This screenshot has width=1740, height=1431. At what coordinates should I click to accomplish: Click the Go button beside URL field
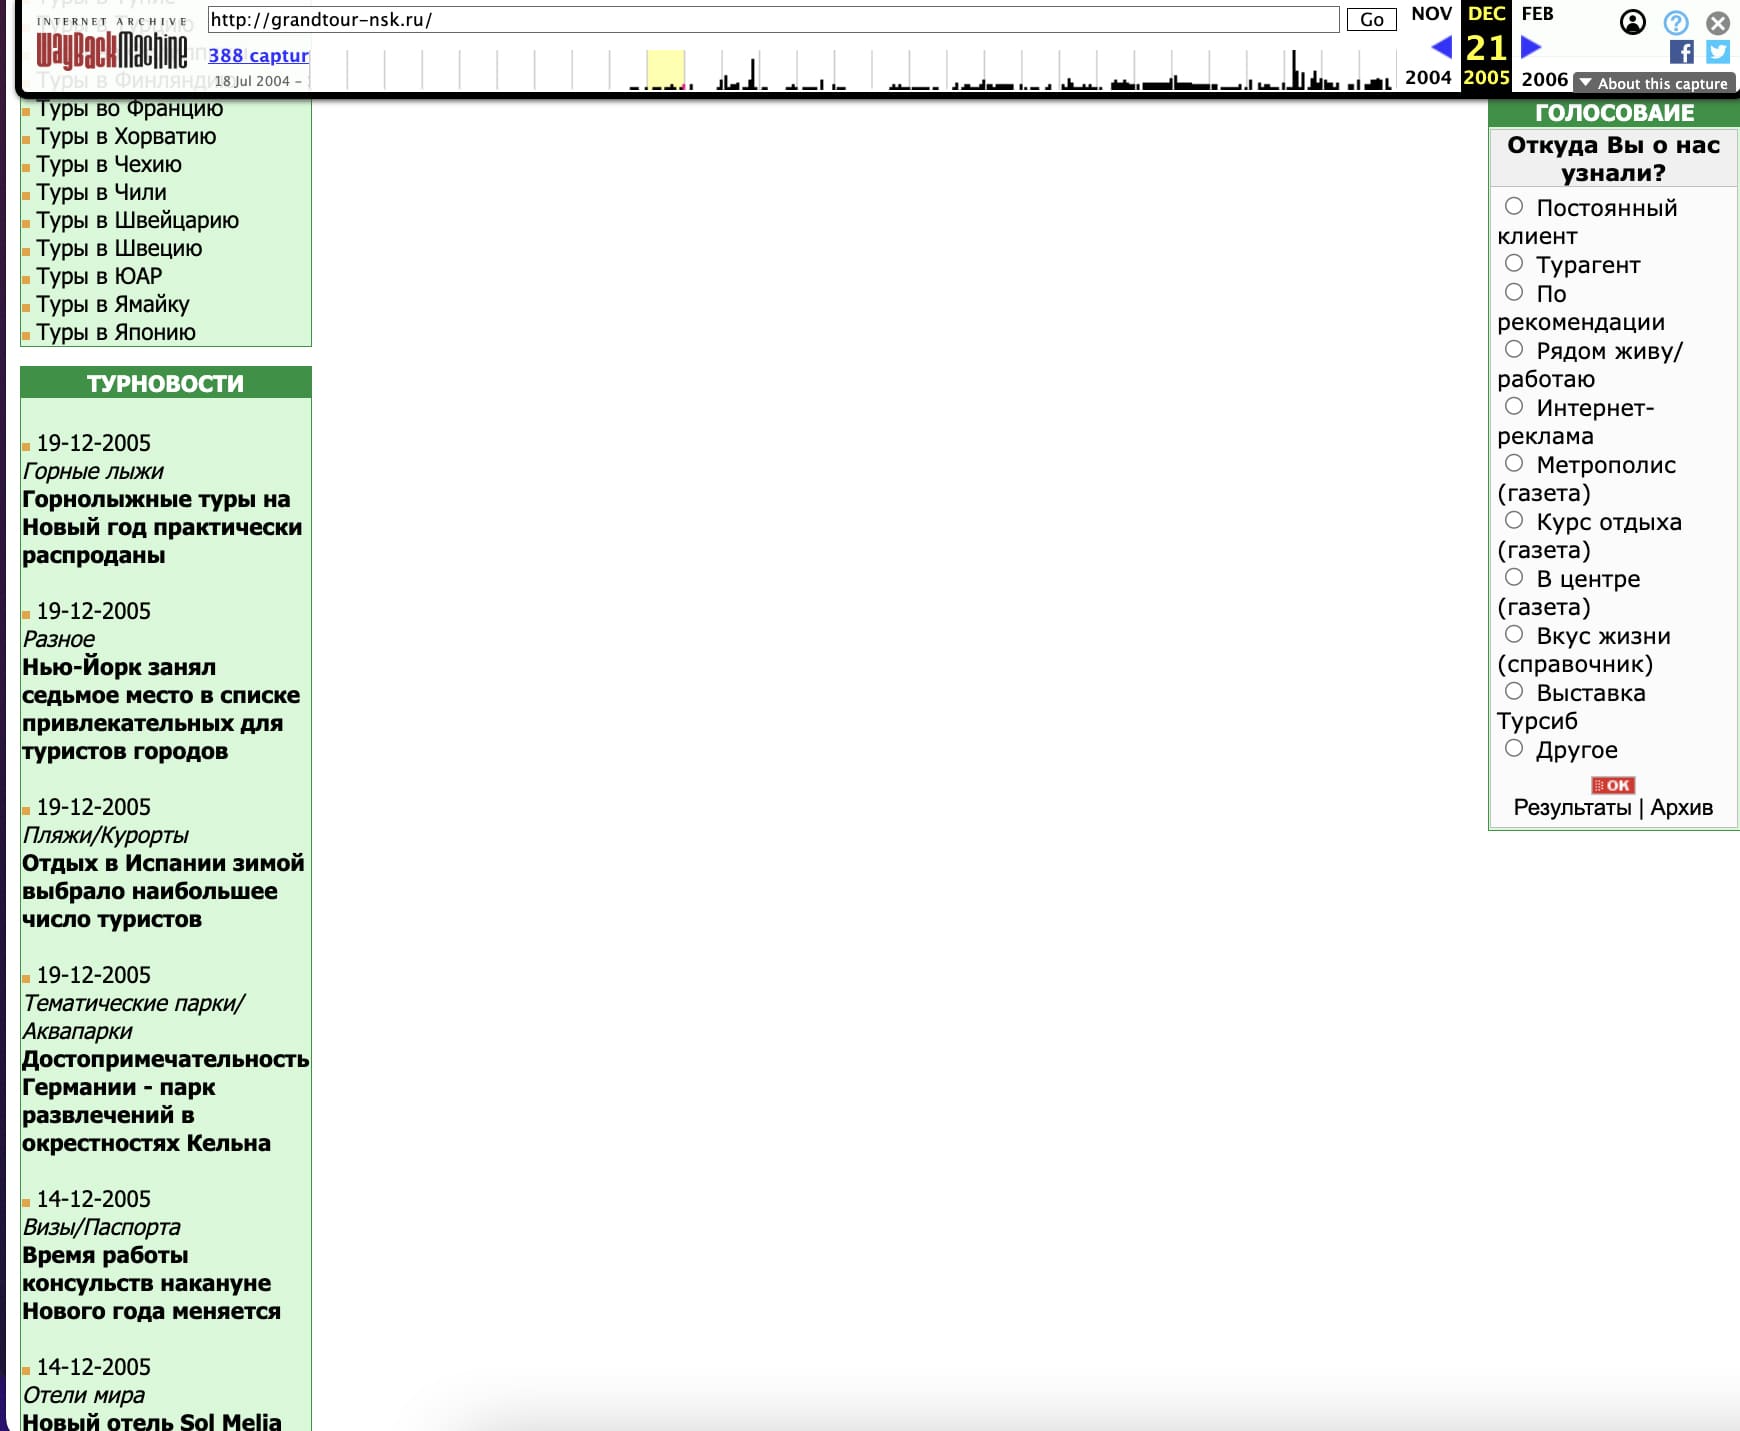1372,20
